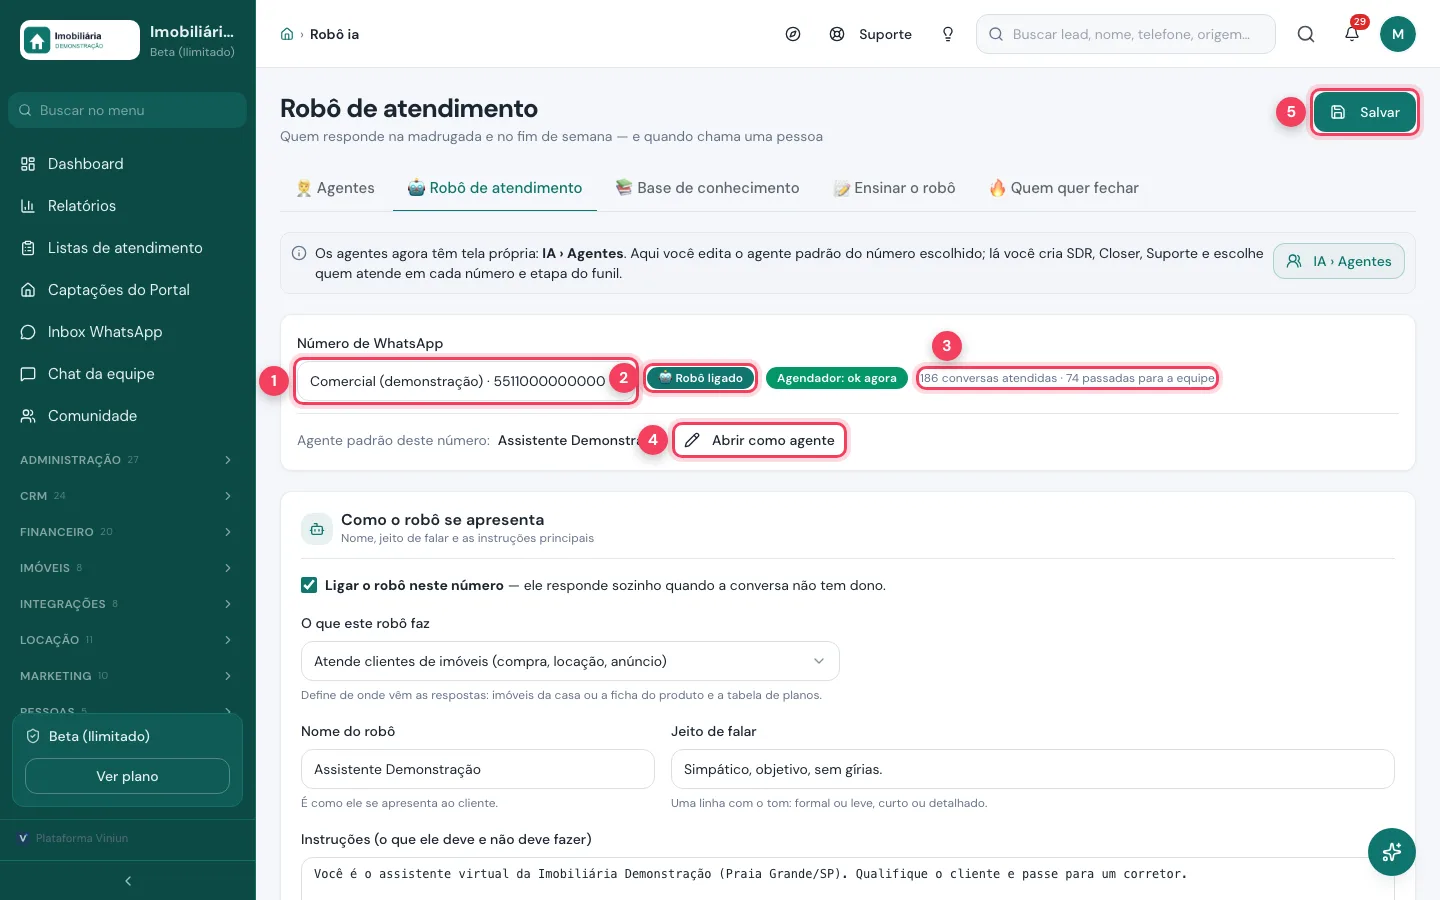Screen dimensions: 1440x900
Task: Open the notifications bell
Action: pyautogui.click(x=1352, y=34)
